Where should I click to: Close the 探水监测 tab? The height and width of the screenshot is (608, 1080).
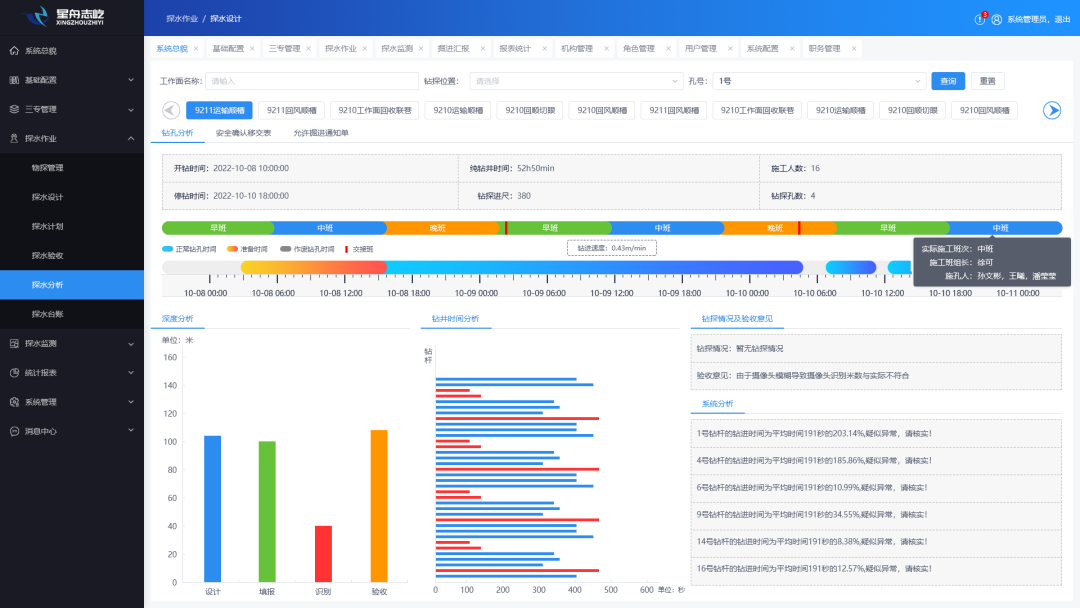(421, 48)
